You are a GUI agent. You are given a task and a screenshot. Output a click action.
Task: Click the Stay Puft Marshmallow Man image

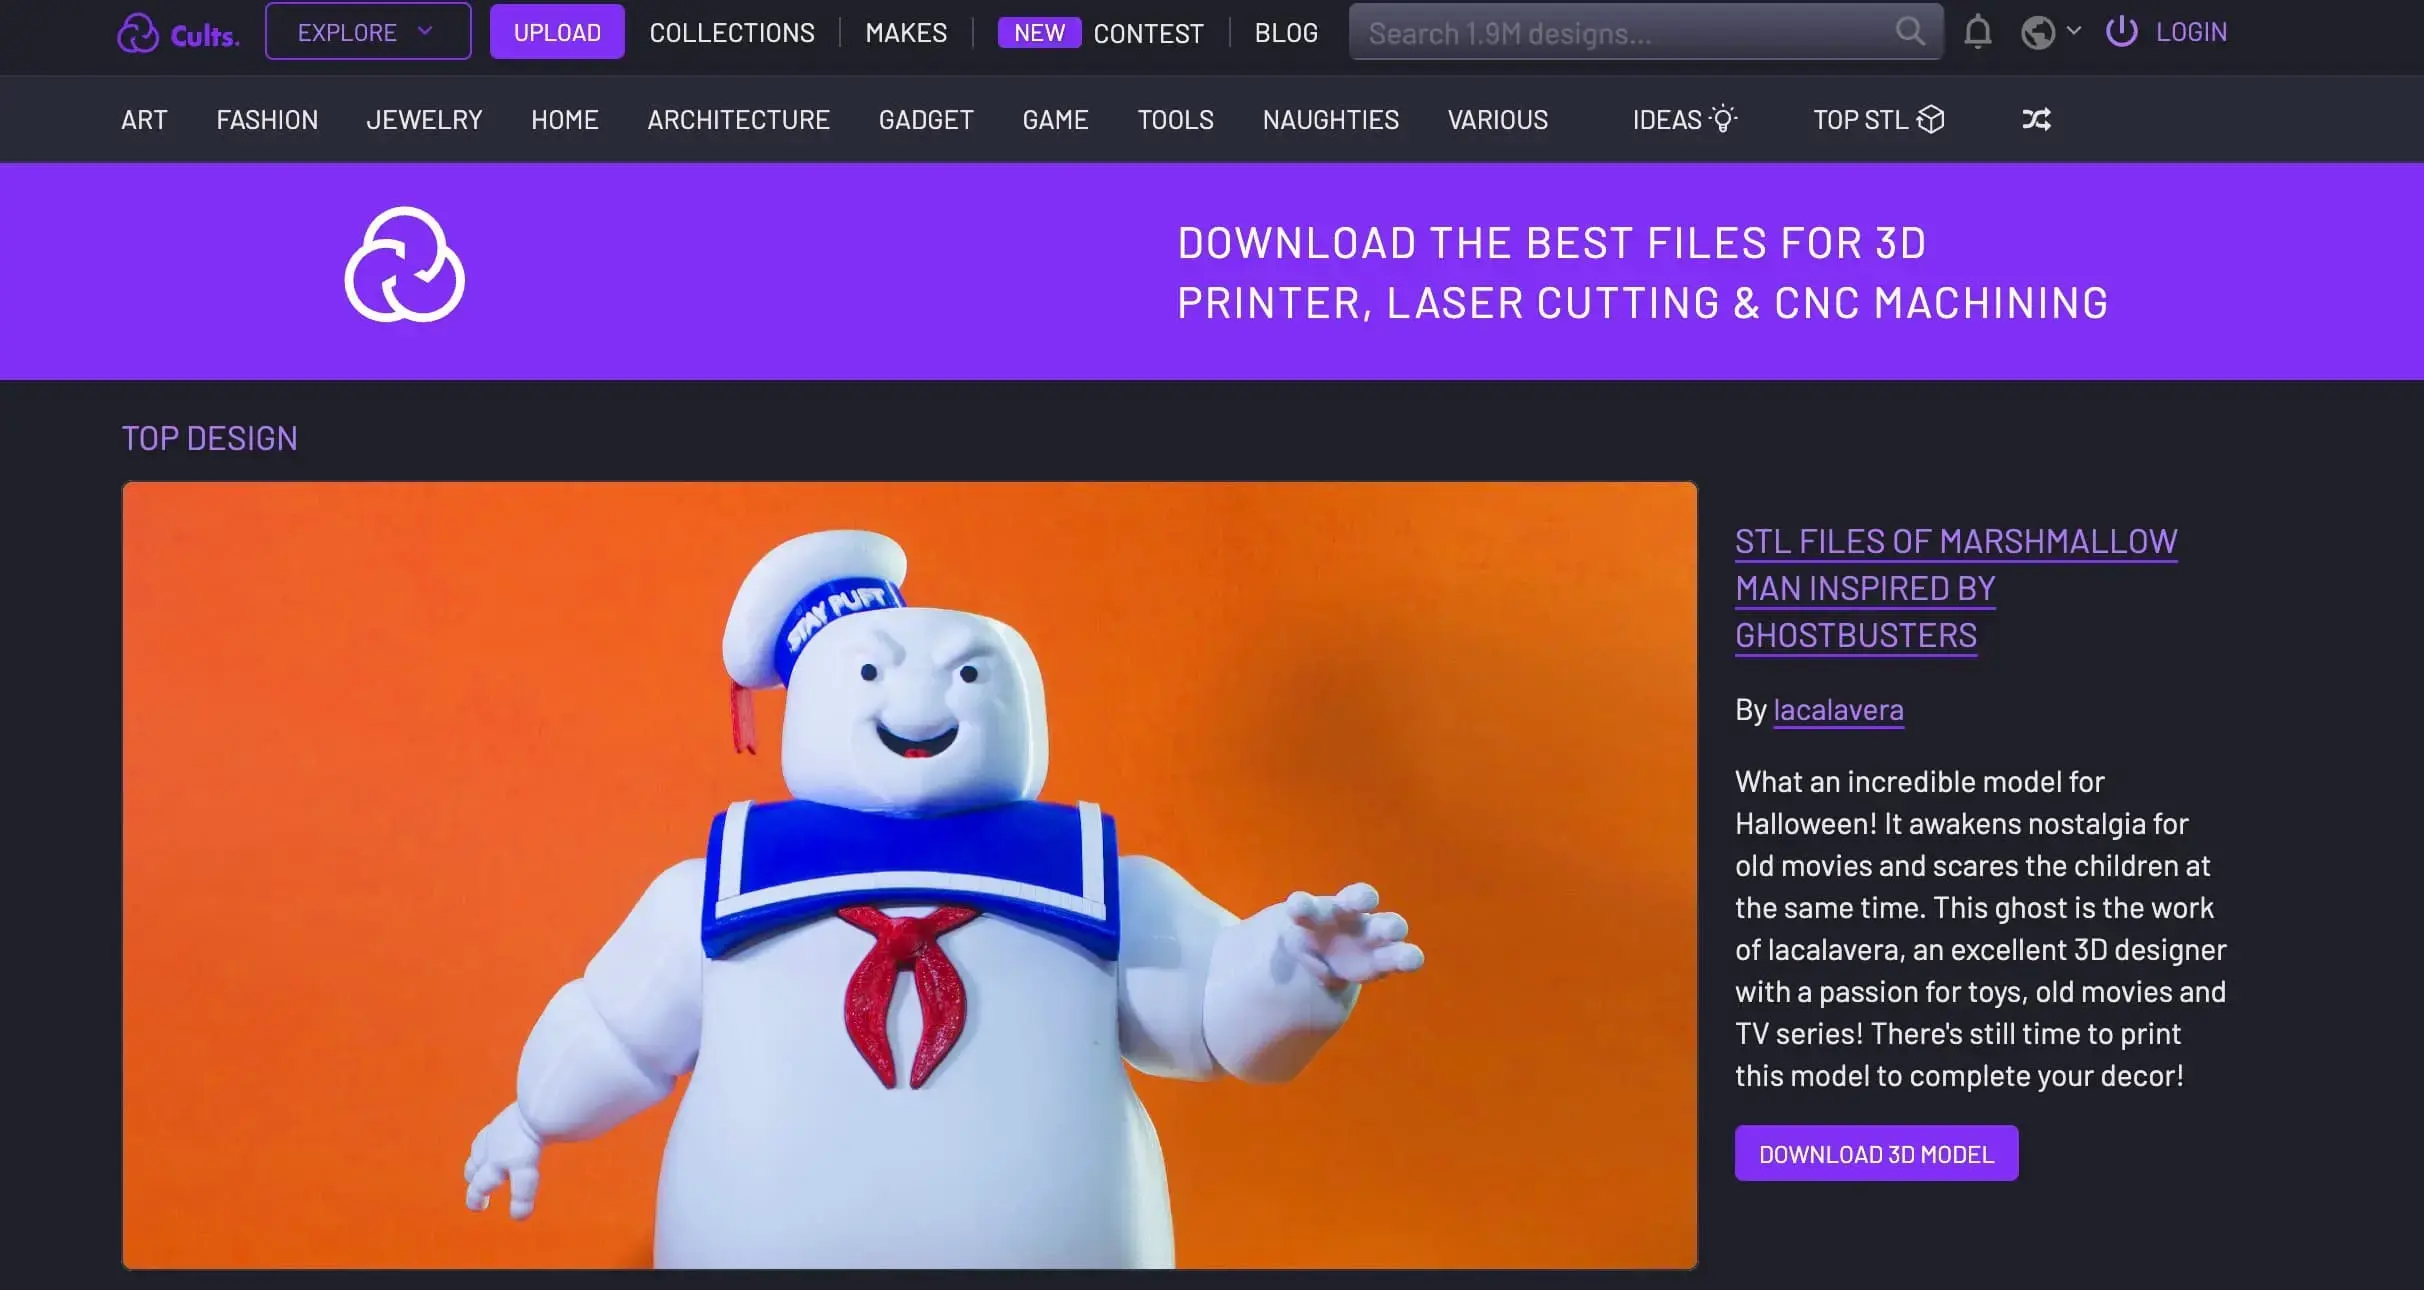tap(909, 875)
